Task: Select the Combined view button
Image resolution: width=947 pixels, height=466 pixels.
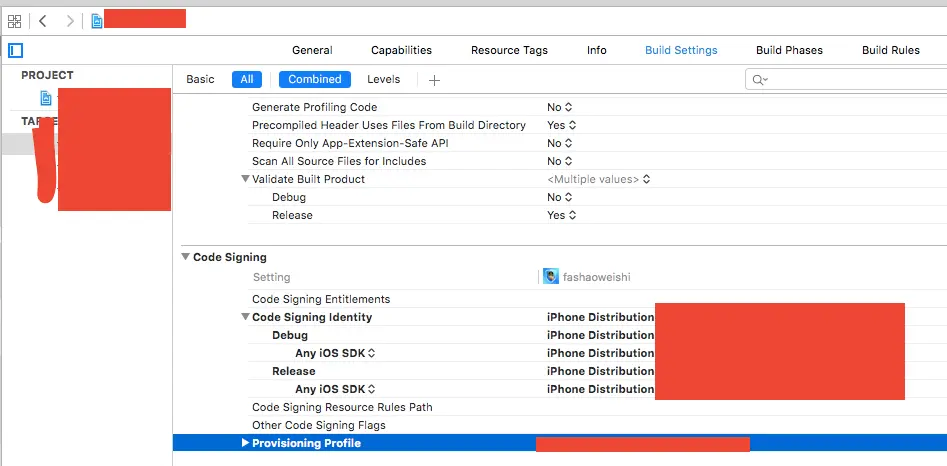Action: [315, 79]
